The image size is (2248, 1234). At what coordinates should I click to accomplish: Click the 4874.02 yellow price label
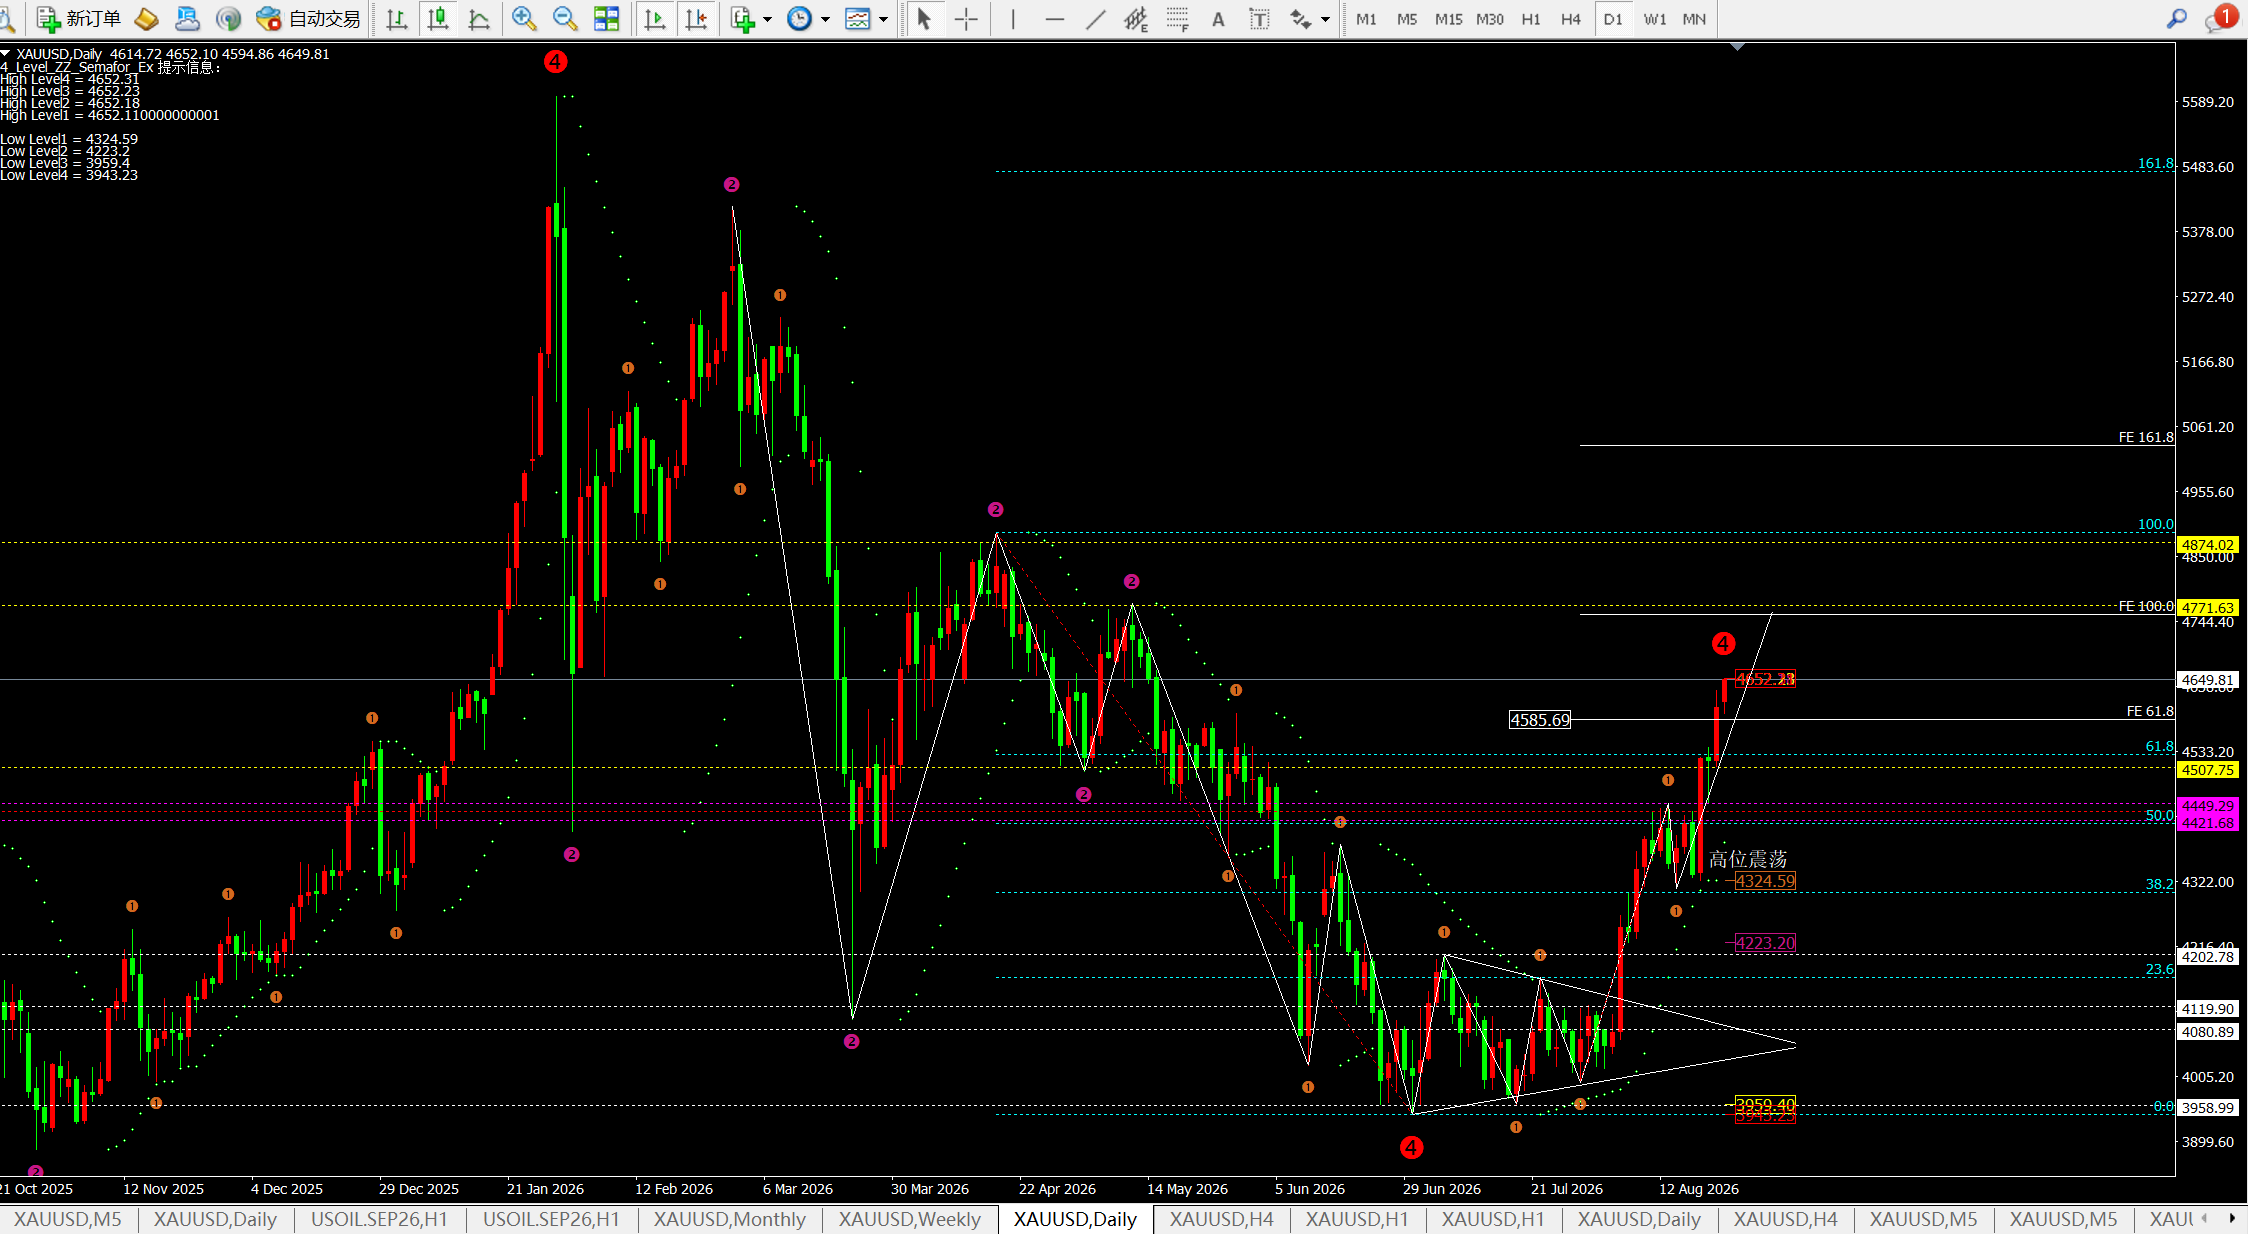pyautogui.click(x=2208, y=545)
